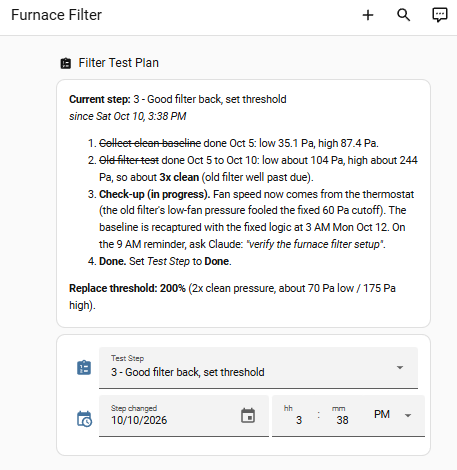Click the minutes field showing 38
Image resolution: width=457 pixels, height=470 pixels.
[x=342, y=420]
